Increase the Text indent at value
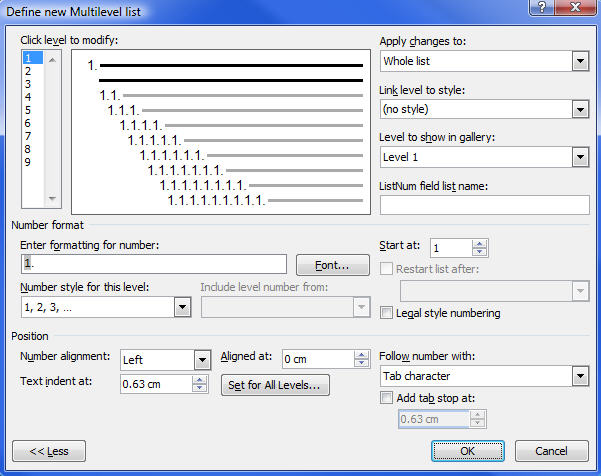601x476 pixels. pyautogui.click(x=199, y=380)
